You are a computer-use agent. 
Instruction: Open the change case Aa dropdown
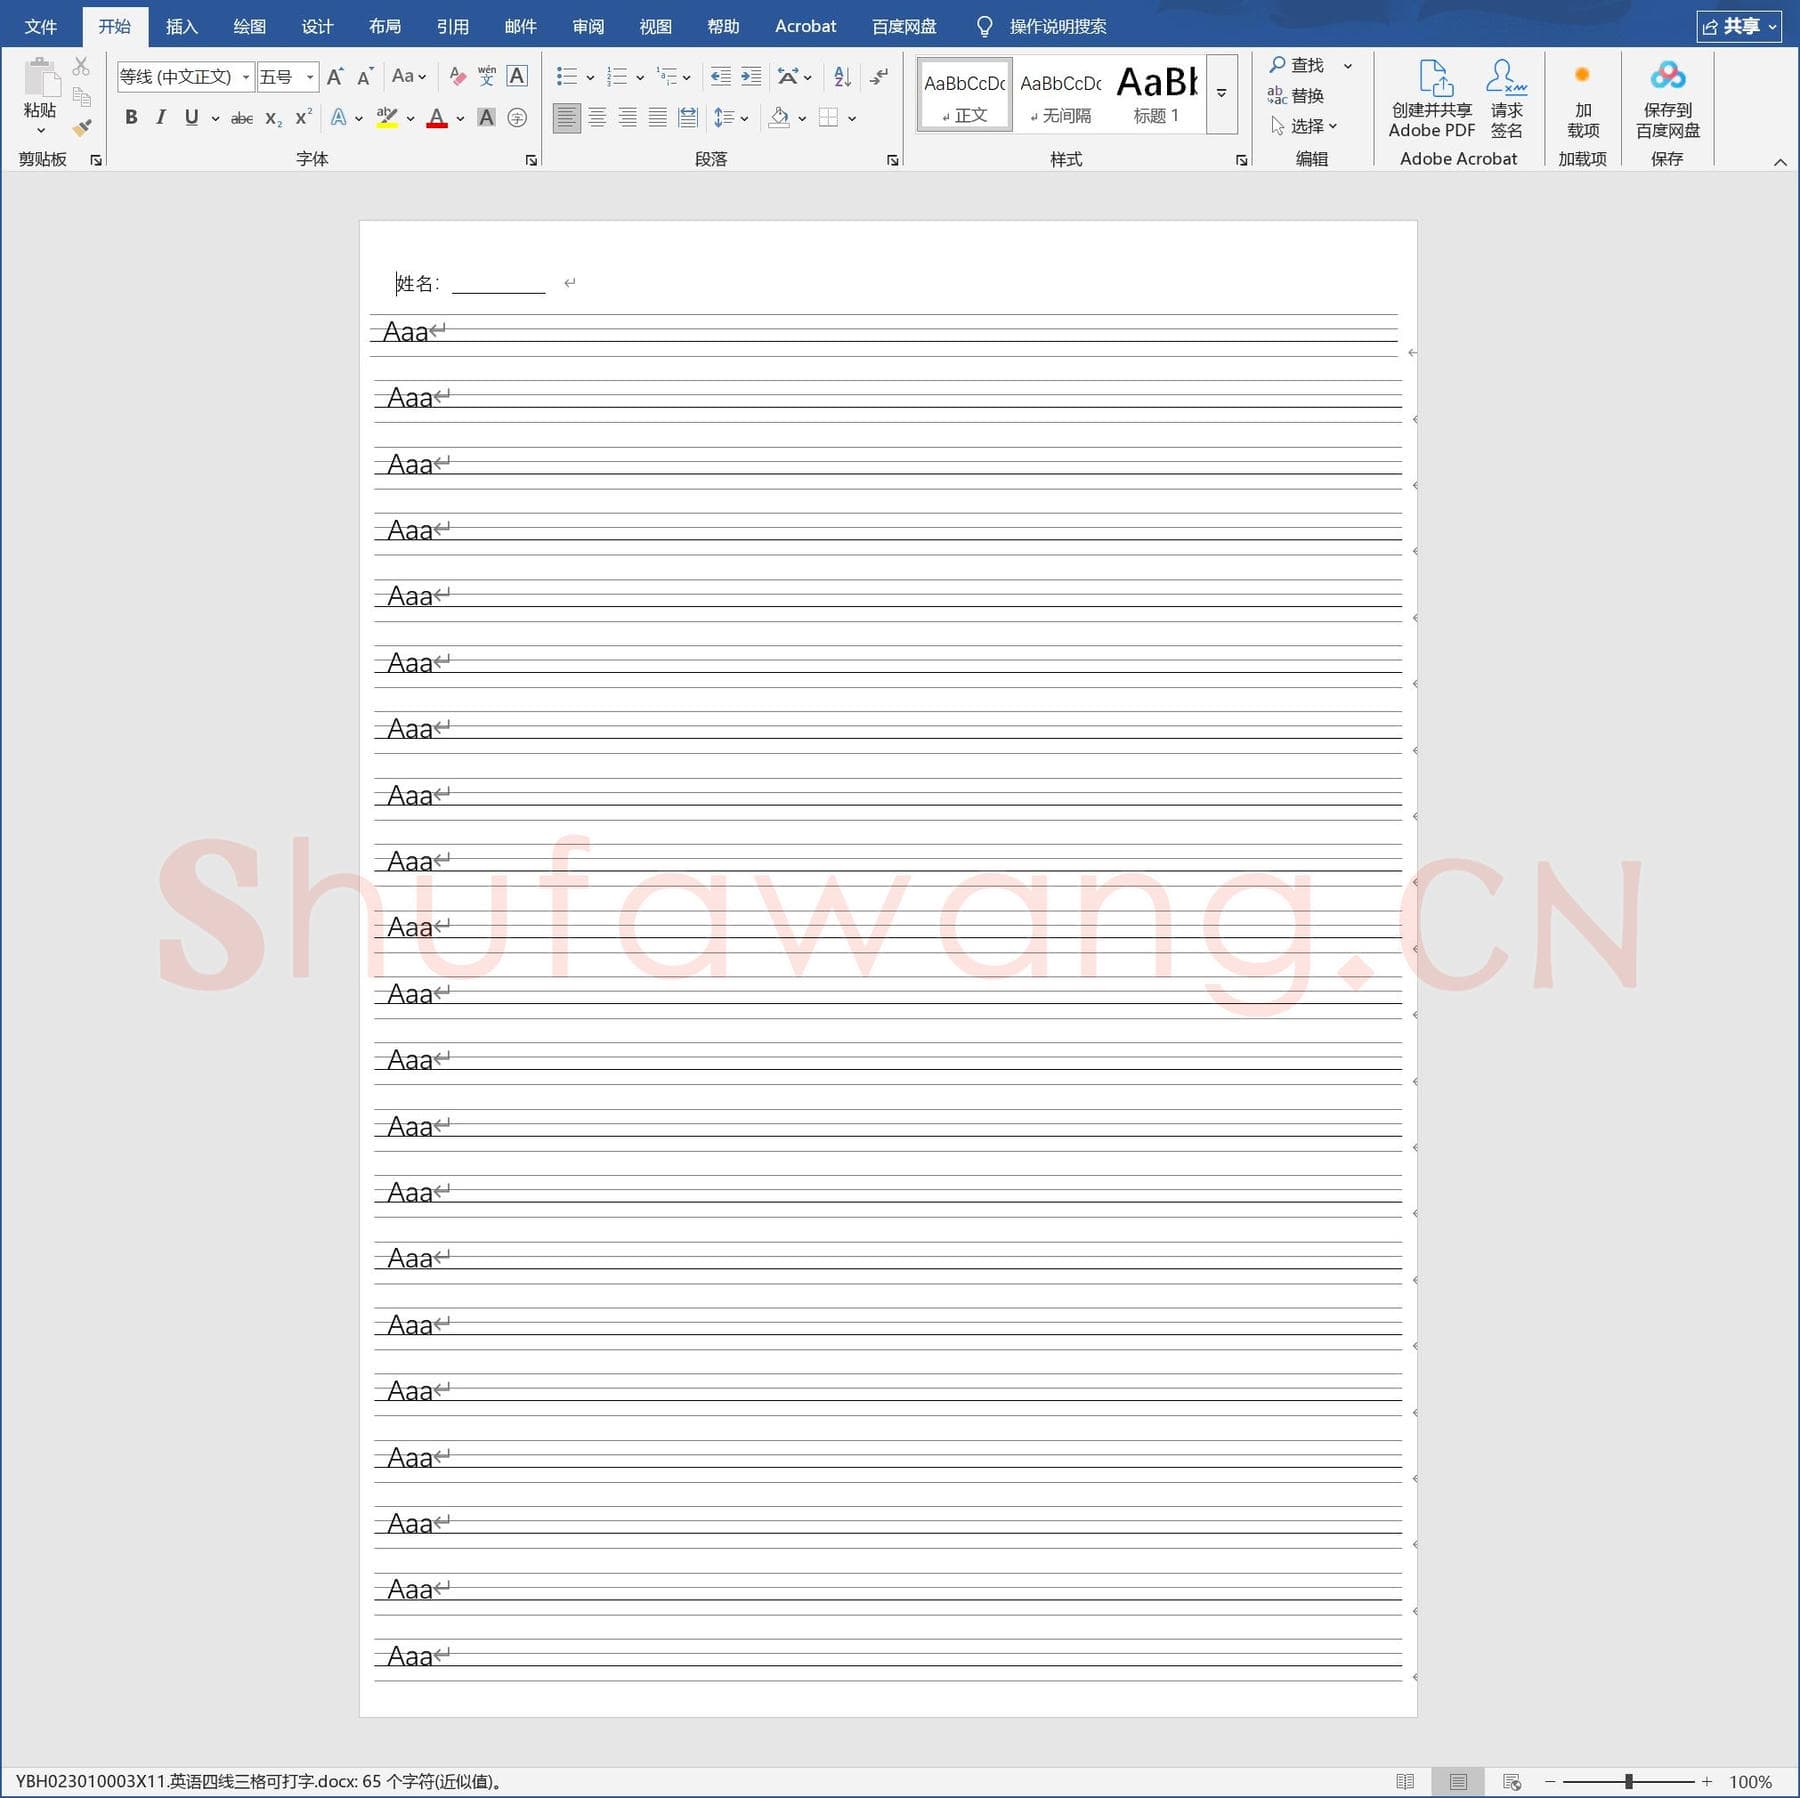(x=409, y=76)
